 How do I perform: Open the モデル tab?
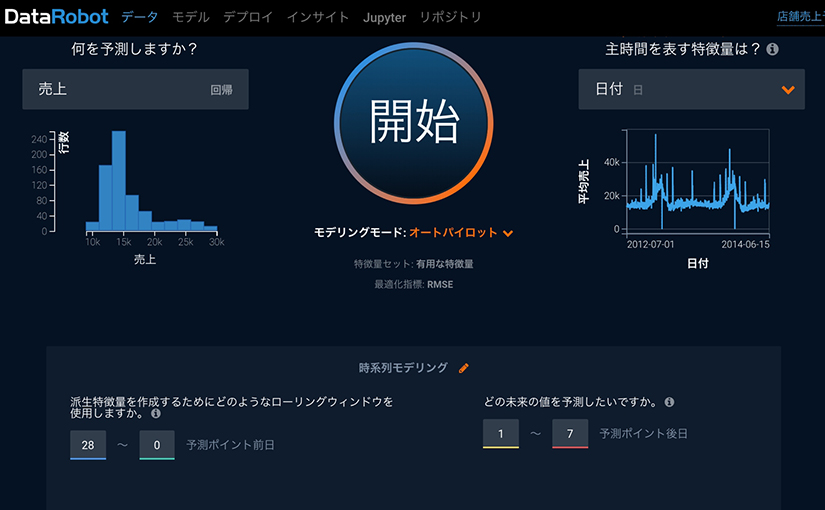[190, 17]
